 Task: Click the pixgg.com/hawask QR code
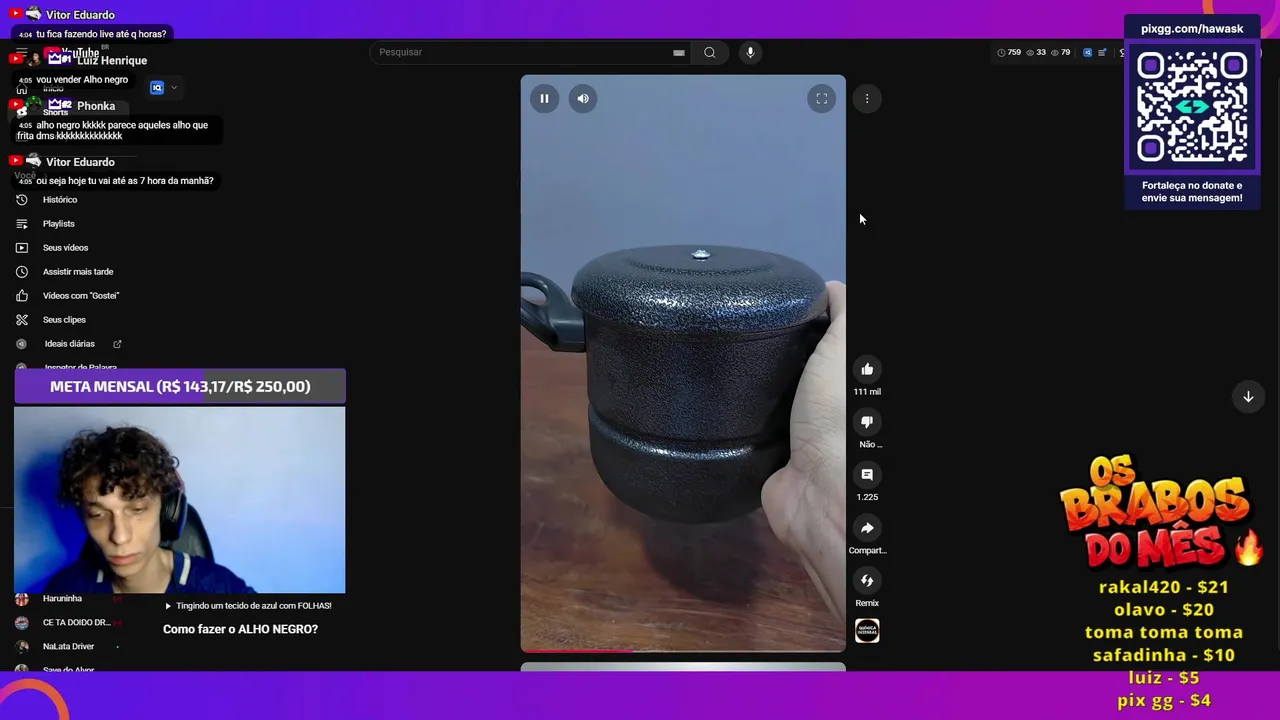[1192, 107]
